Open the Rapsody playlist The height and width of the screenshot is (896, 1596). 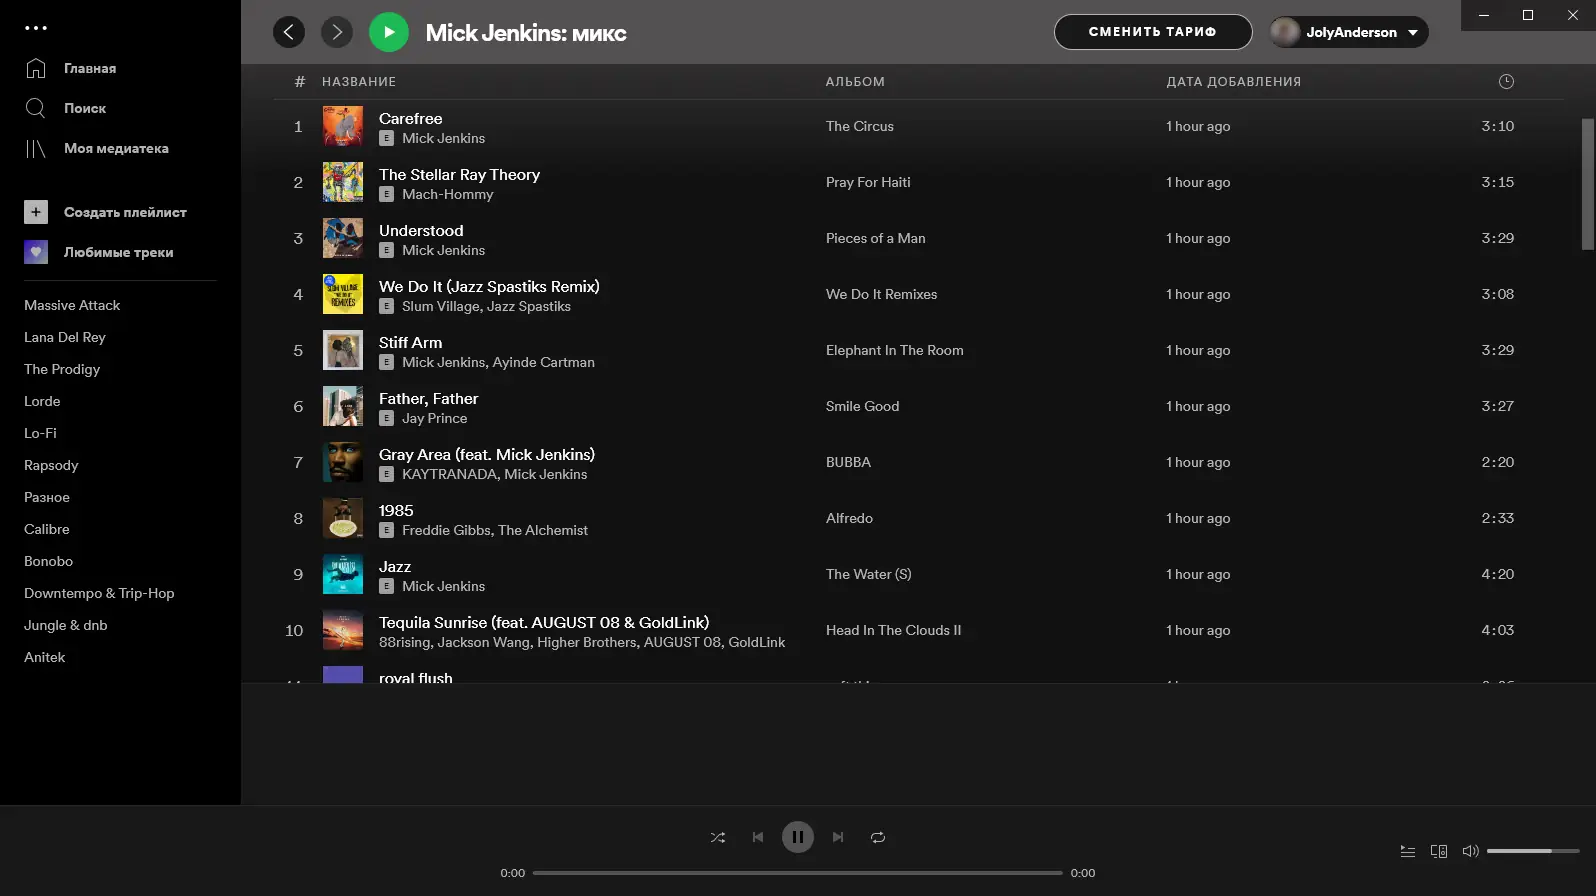coord(51,465)
